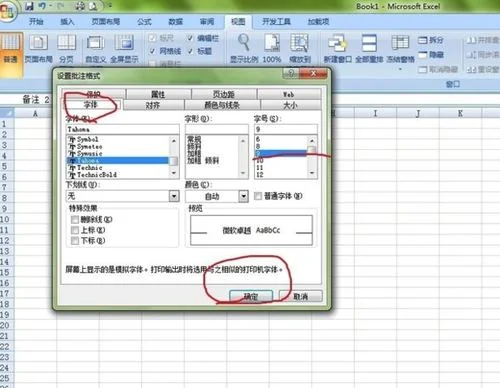500x388 pixels.
Task: Close the 设置批注格式 dialog
Action: coord(313,74)
